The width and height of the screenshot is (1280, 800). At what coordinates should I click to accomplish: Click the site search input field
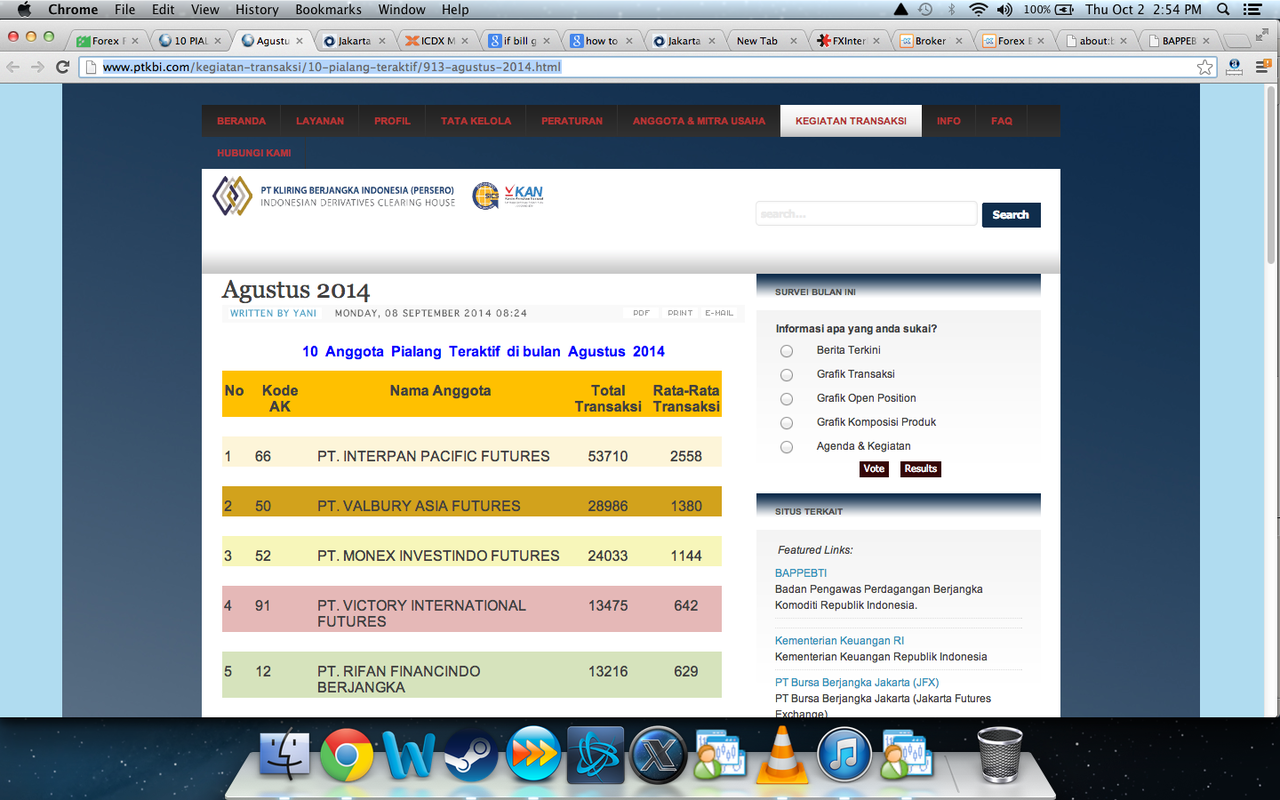click(x=866, y=214)
